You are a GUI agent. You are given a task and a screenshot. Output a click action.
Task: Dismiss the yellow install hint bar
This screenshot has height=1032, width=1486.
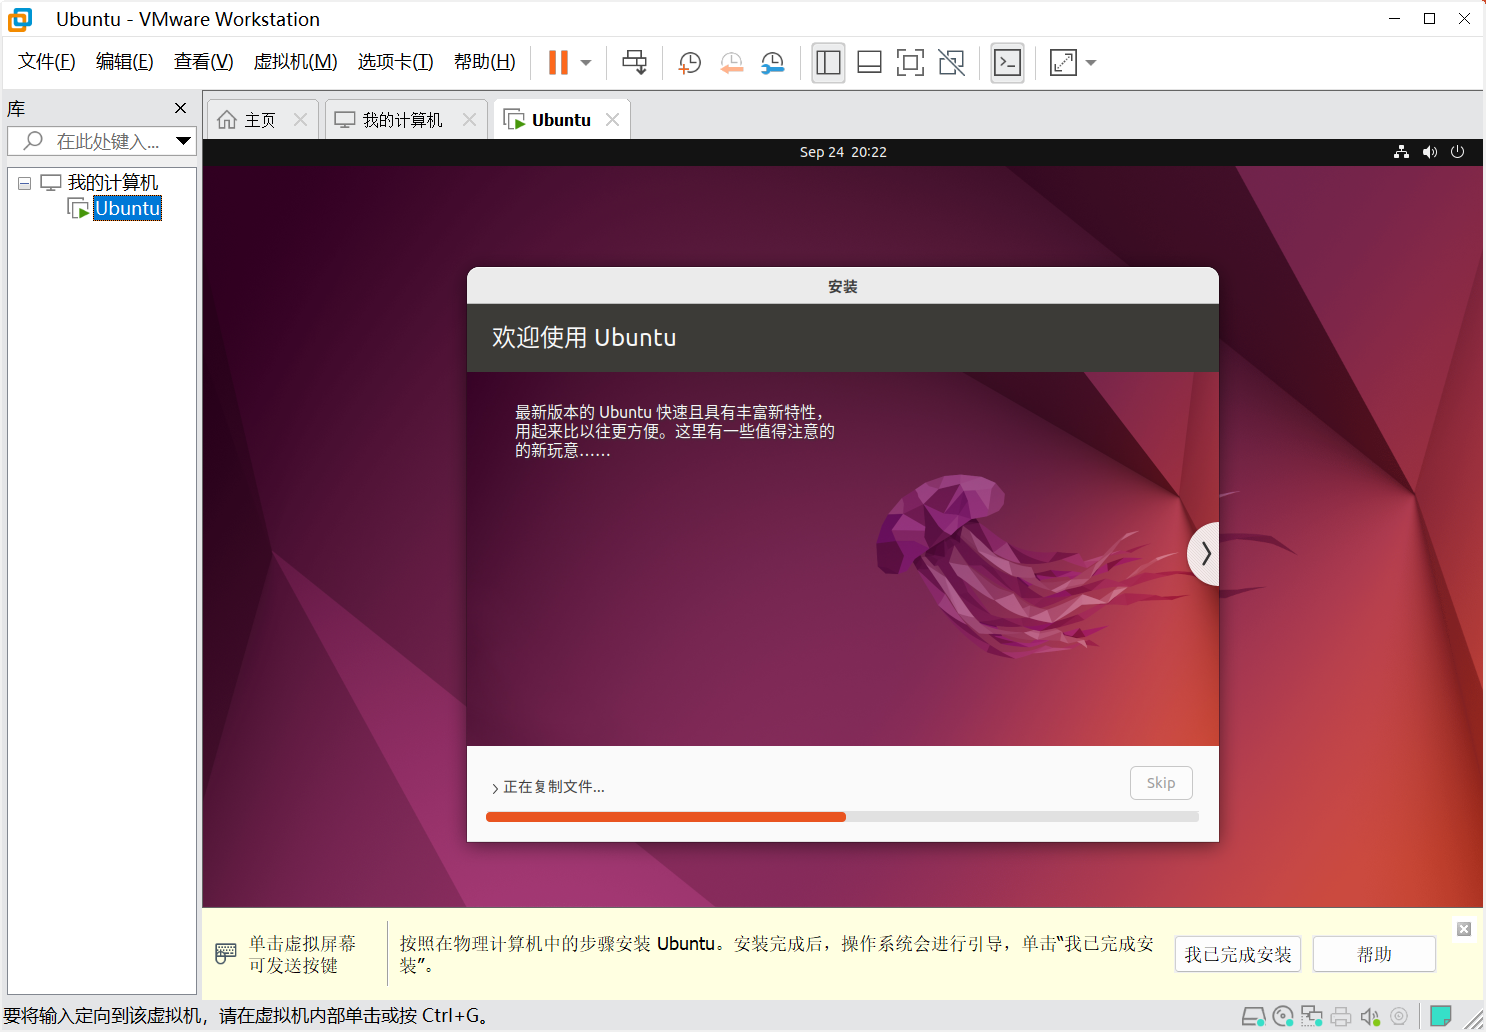[1464, 929]
